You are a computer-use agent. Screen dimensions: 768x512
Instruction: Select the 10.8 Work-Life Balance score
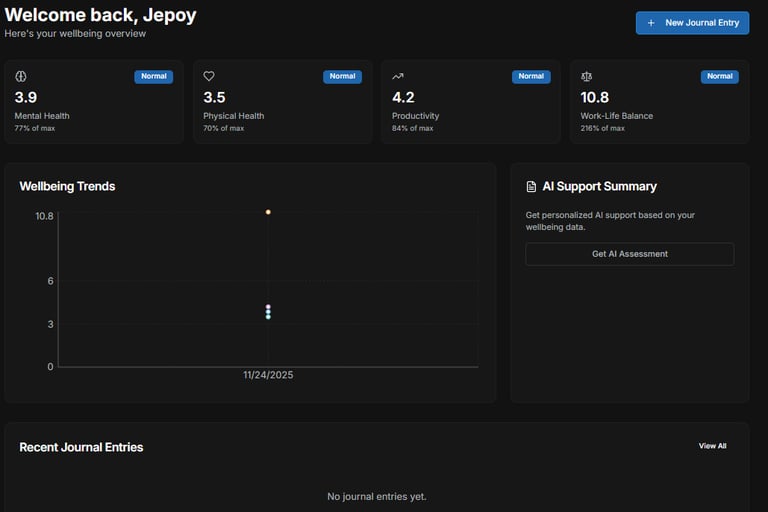(595, 98)
